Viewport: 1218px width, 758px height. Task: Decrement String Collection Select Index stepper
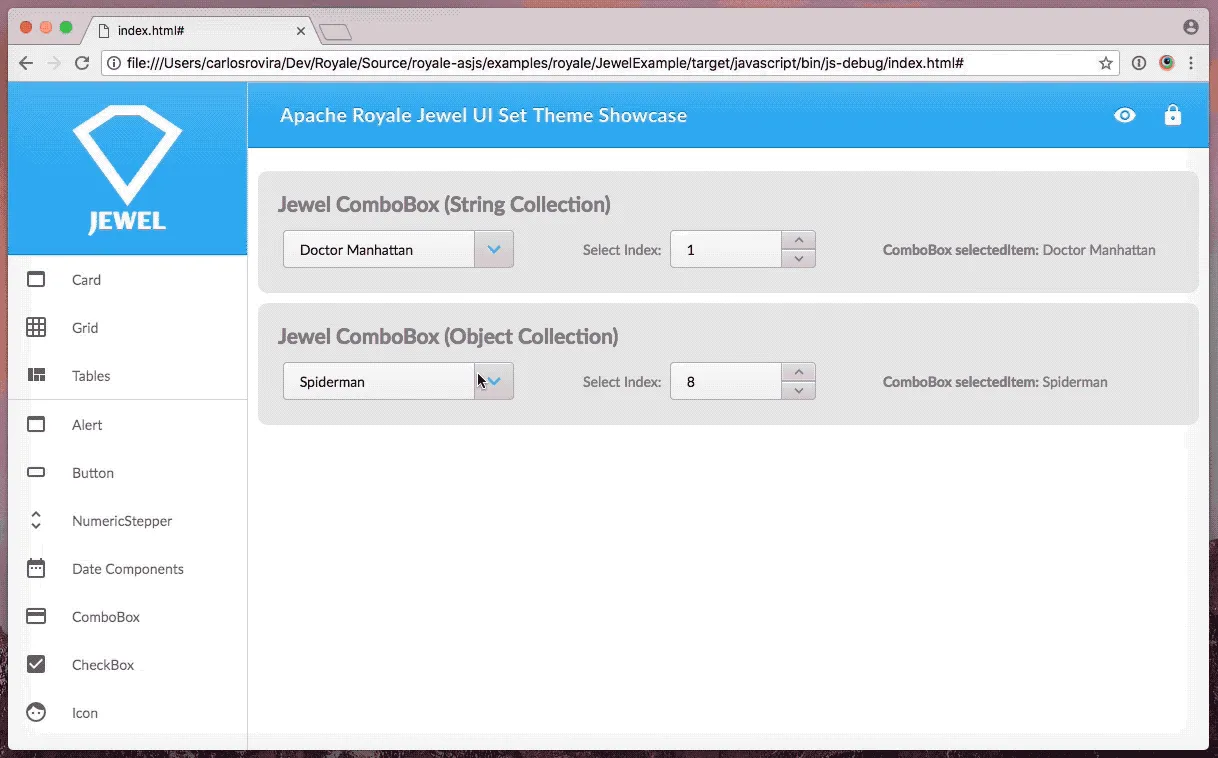click(x=798, y=258)
